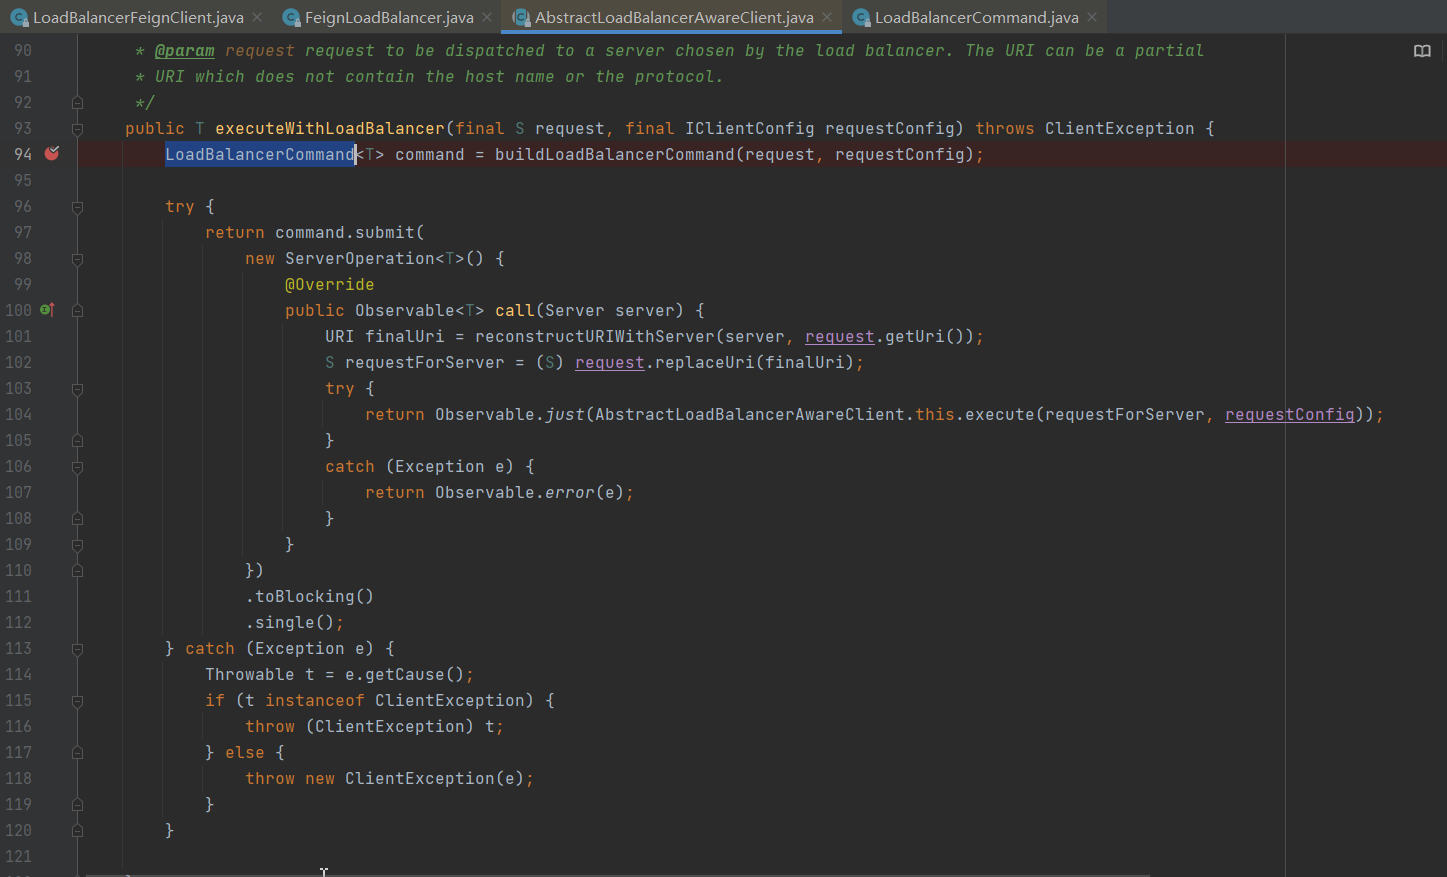Collapse outer catch fold at line 113
Viewport: 1447px width, 877px height.
77,648
